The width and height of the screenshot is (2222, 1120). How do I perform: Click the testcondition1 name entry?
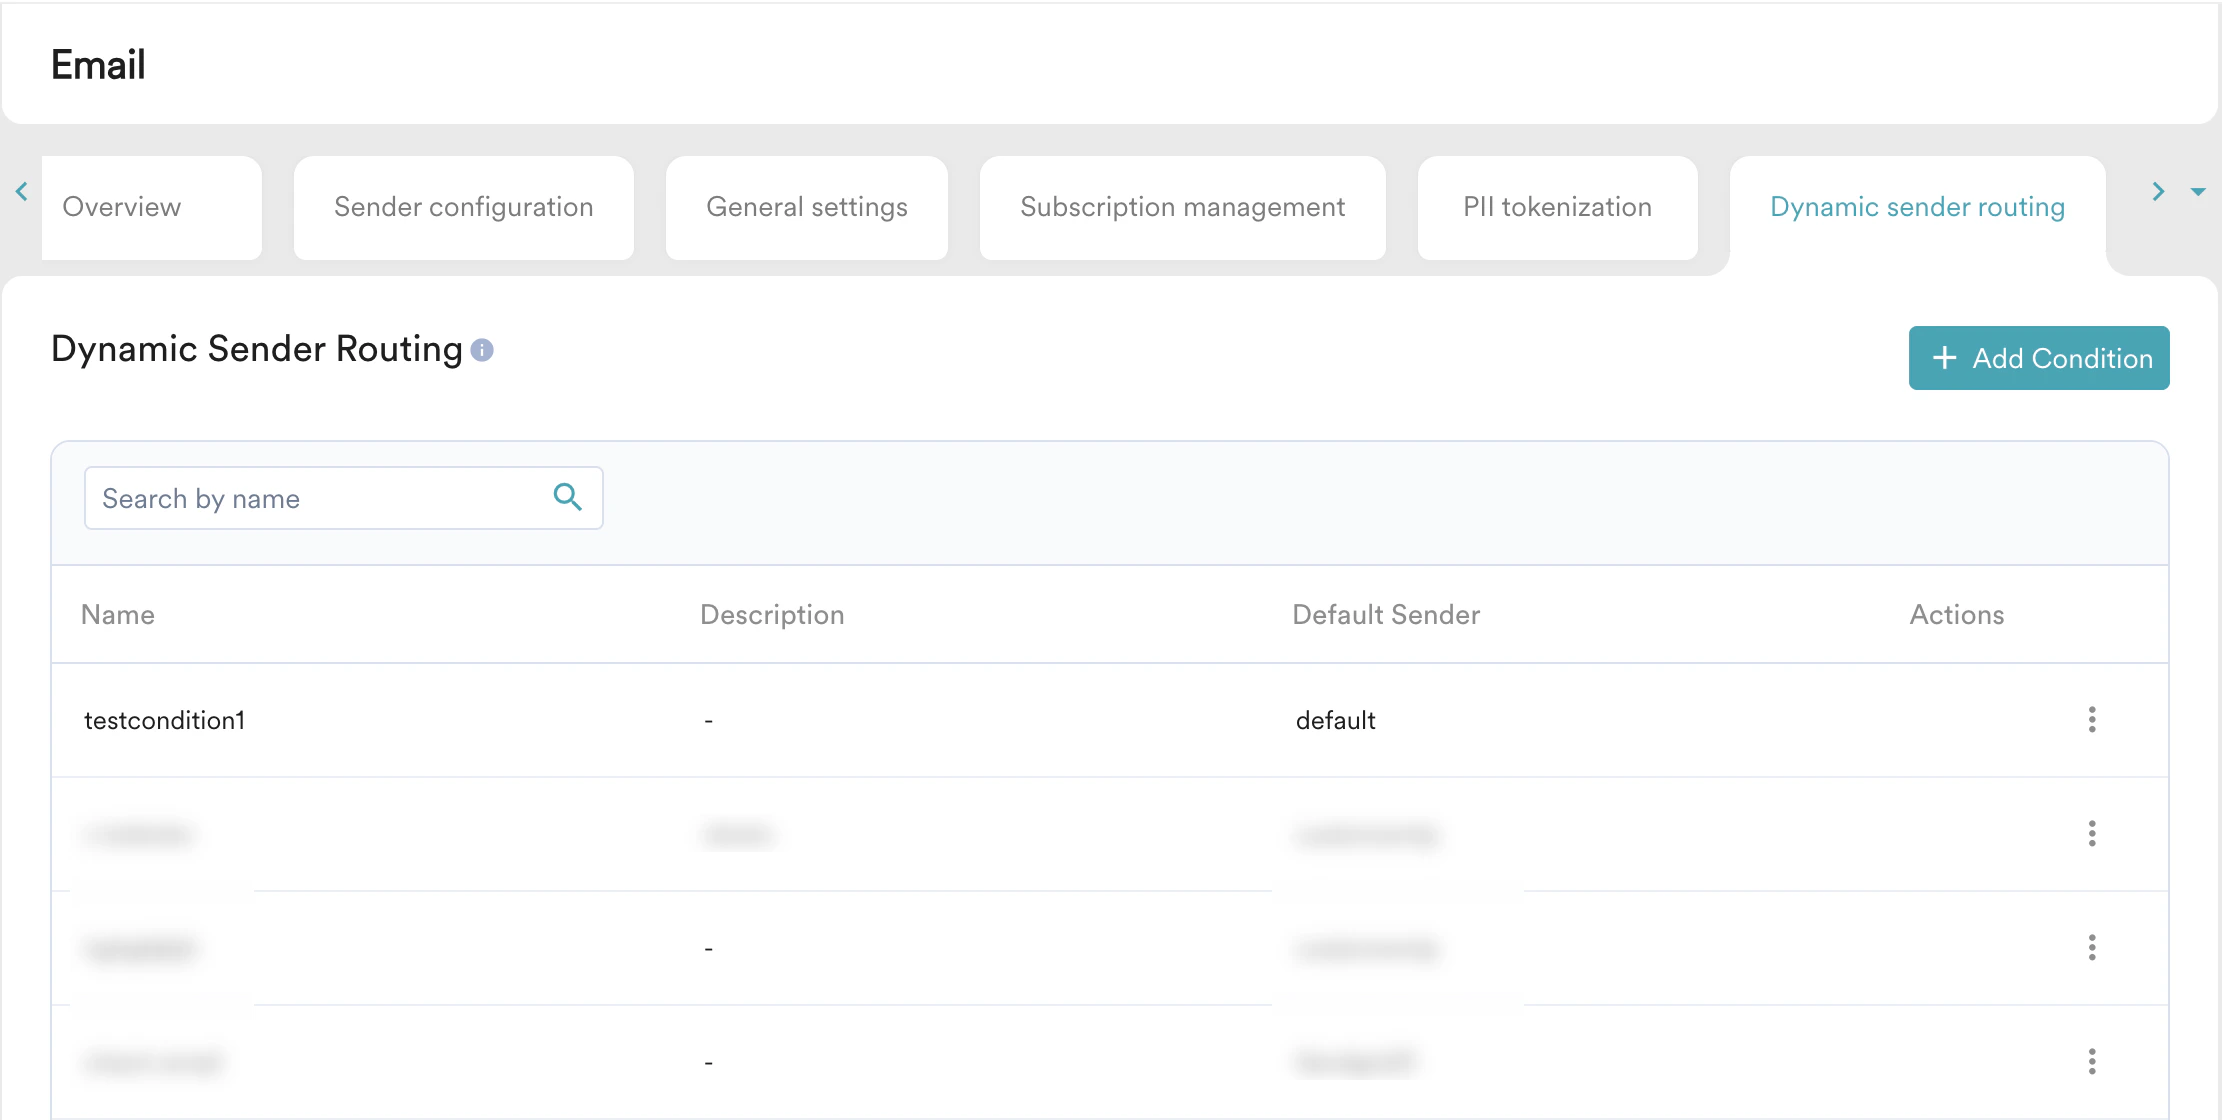(165, 720)
